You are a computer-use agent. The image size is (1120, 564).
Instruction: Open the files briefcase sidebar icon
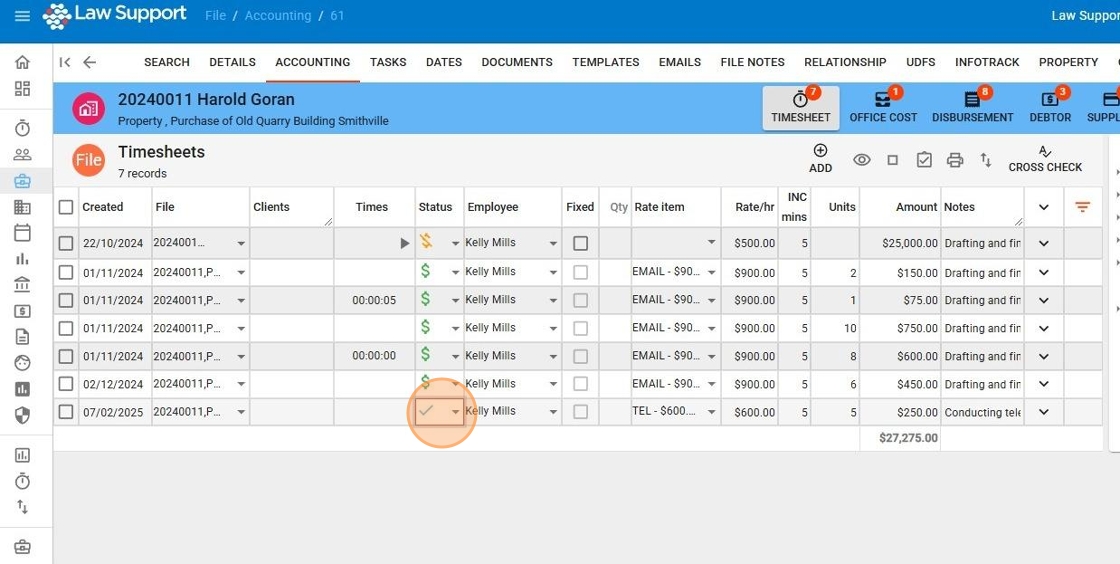coord(22,181)
